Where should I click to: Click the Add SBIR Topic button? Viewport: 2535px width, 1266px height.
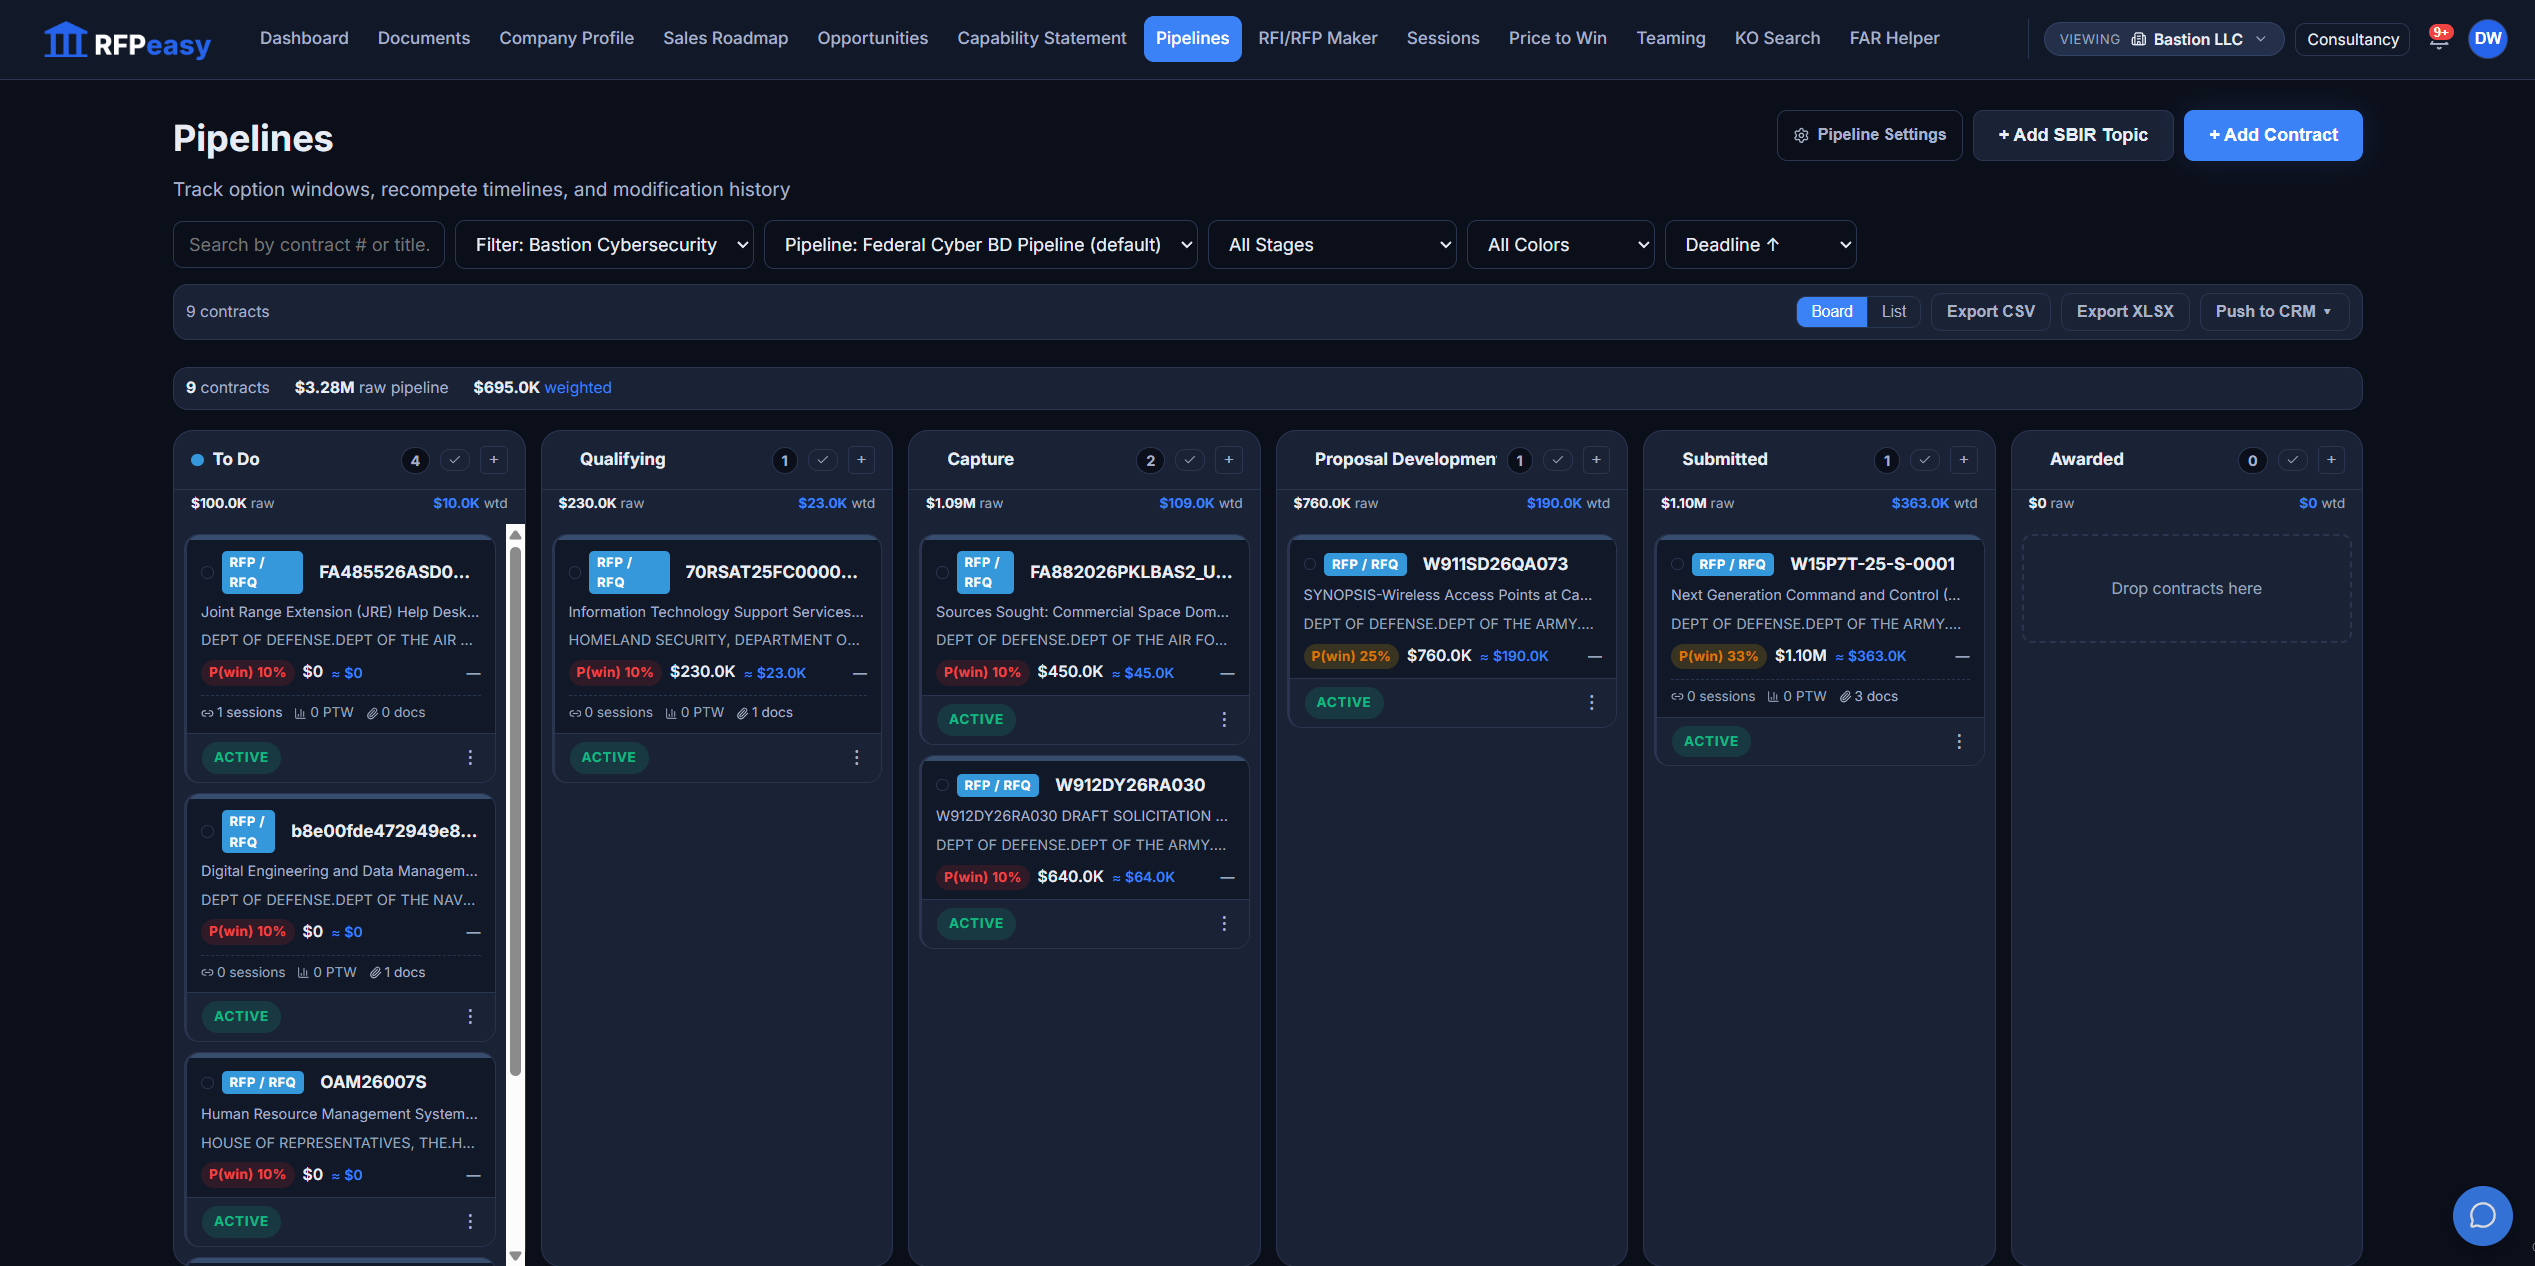coord(2072,135)
